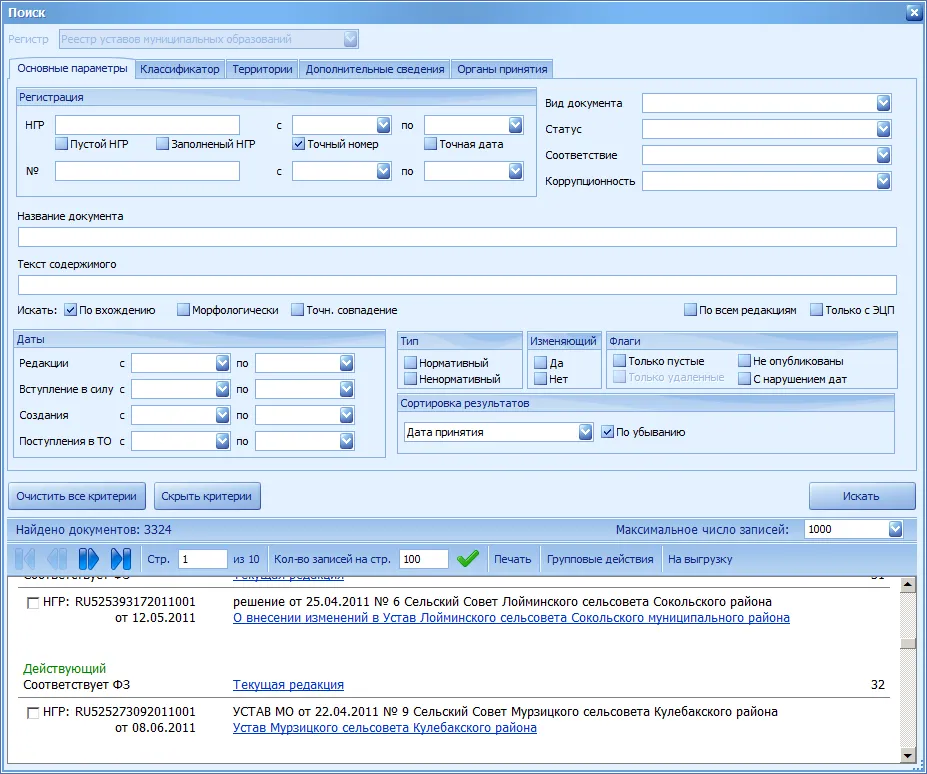Open Лойминского сельсовета Устав changes link

pyautogui.click(x=511, y=618)
